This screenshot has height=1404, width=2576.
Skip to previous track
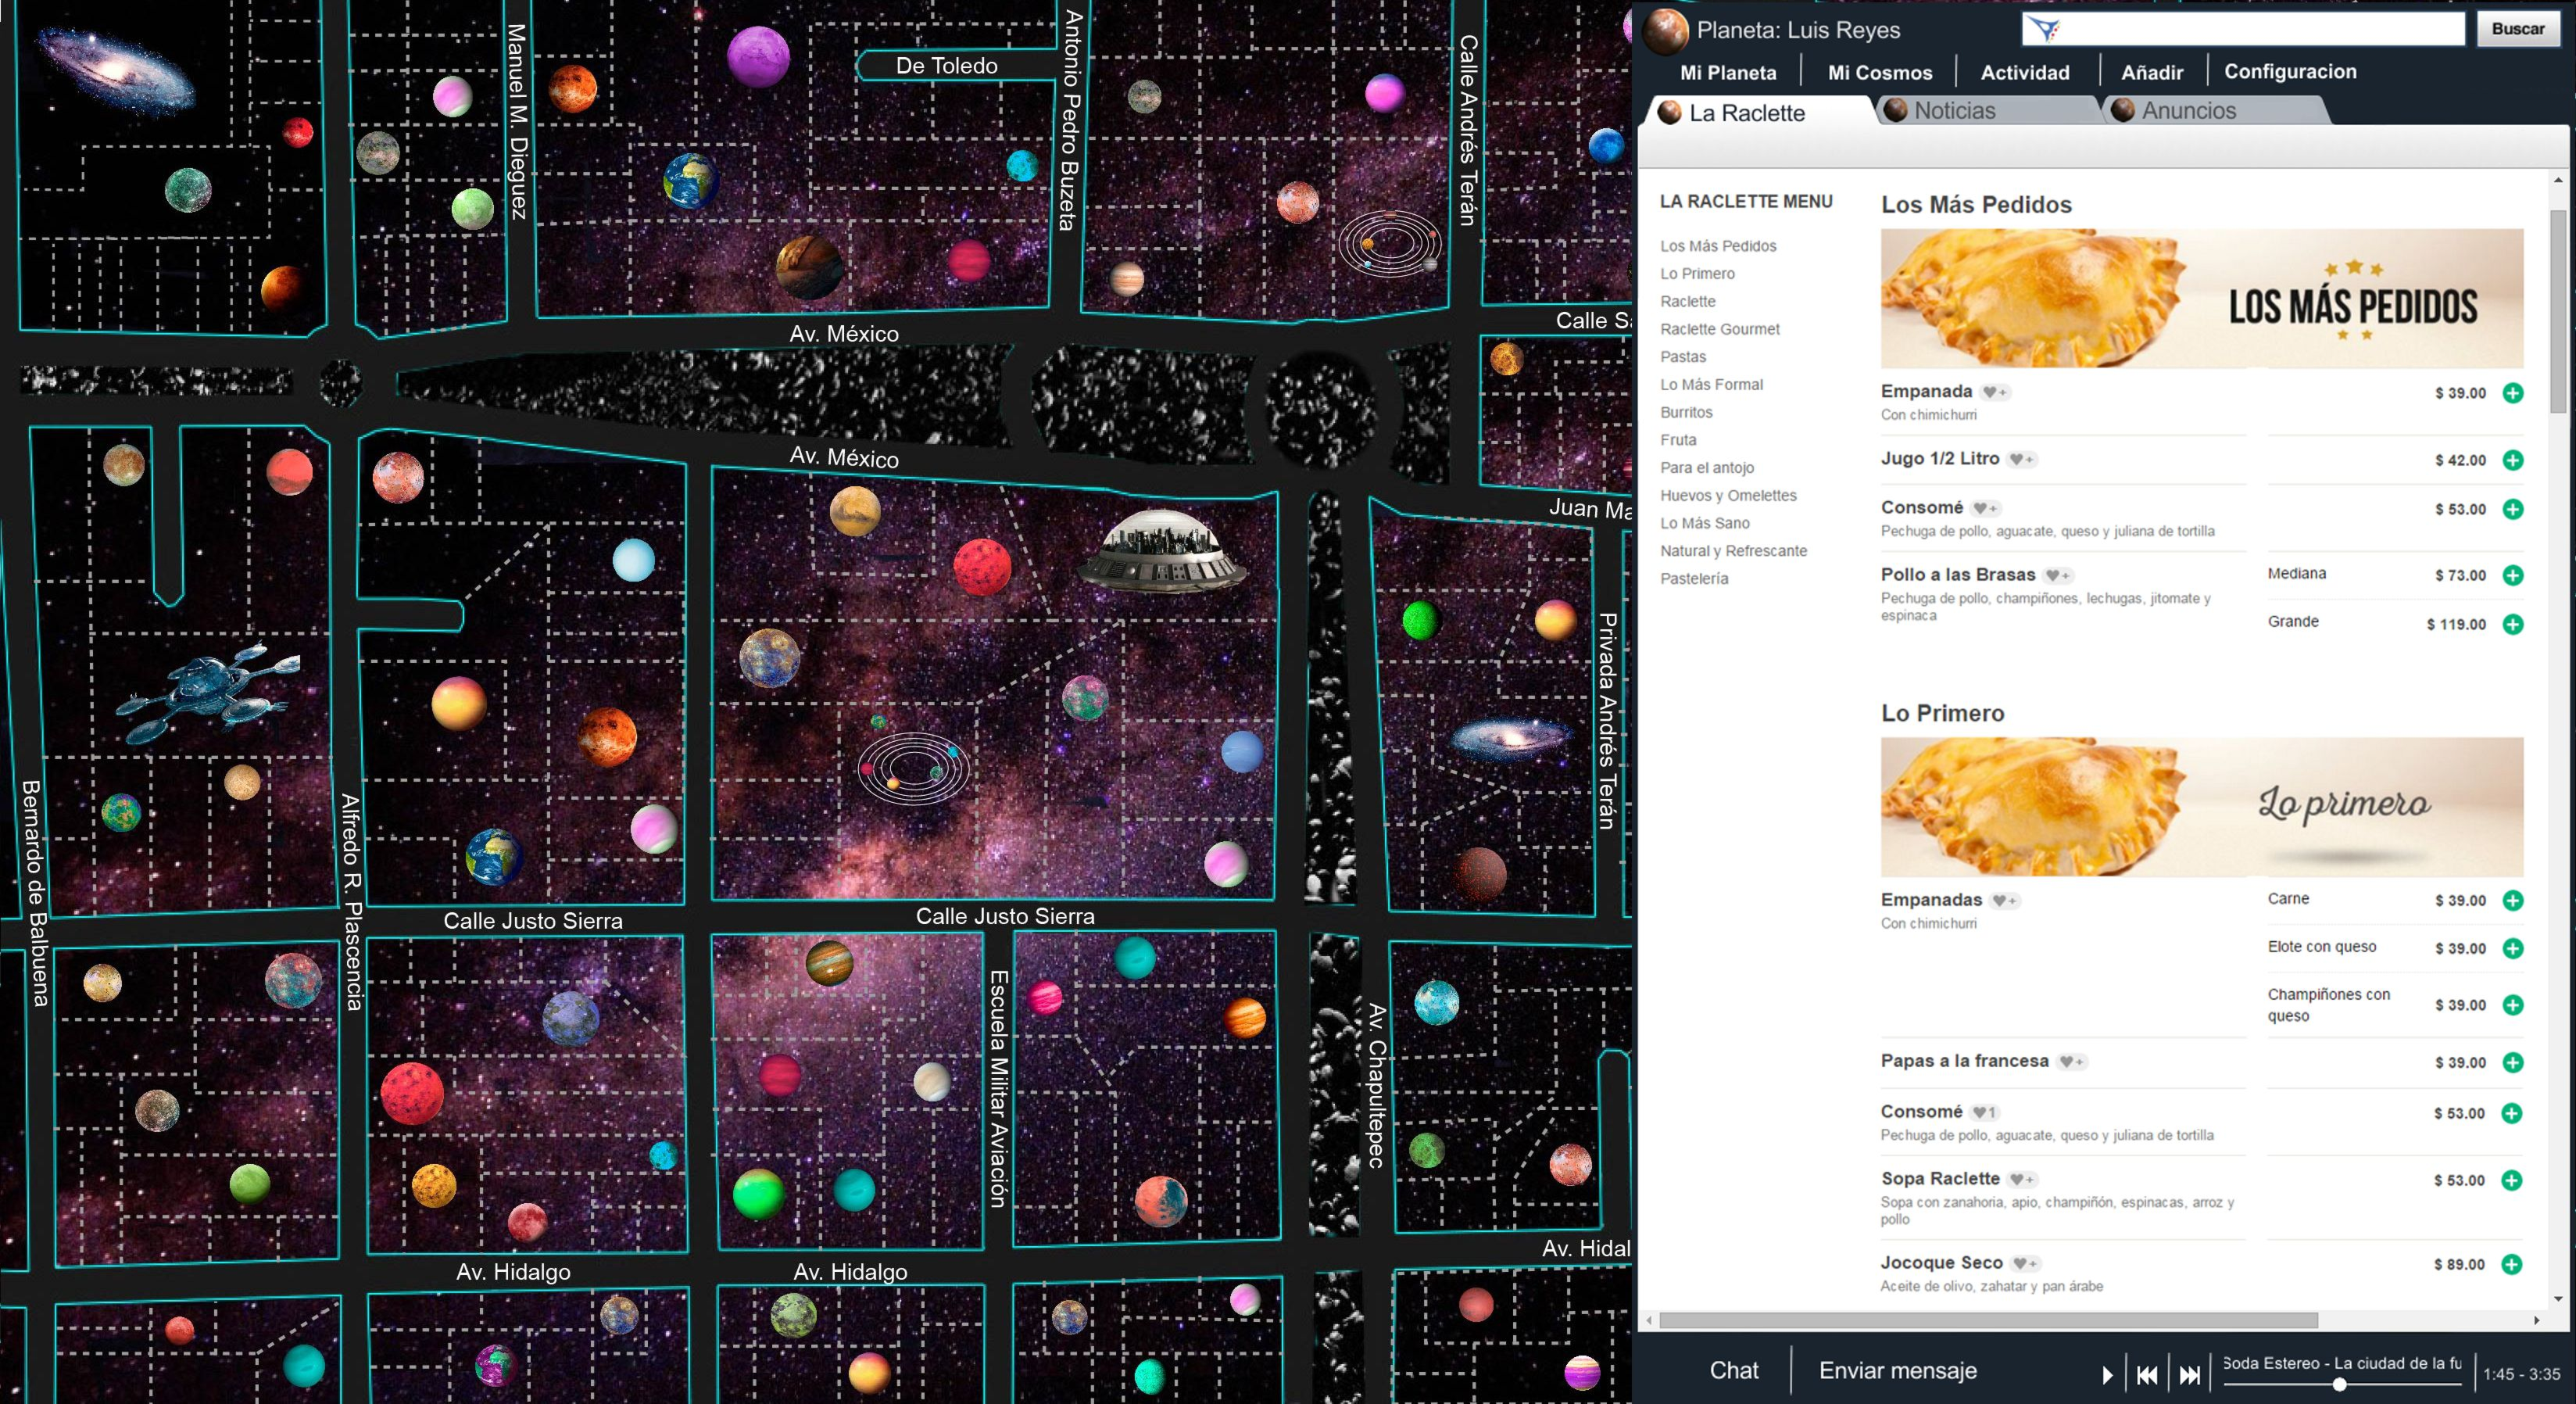[2147, 1375]
